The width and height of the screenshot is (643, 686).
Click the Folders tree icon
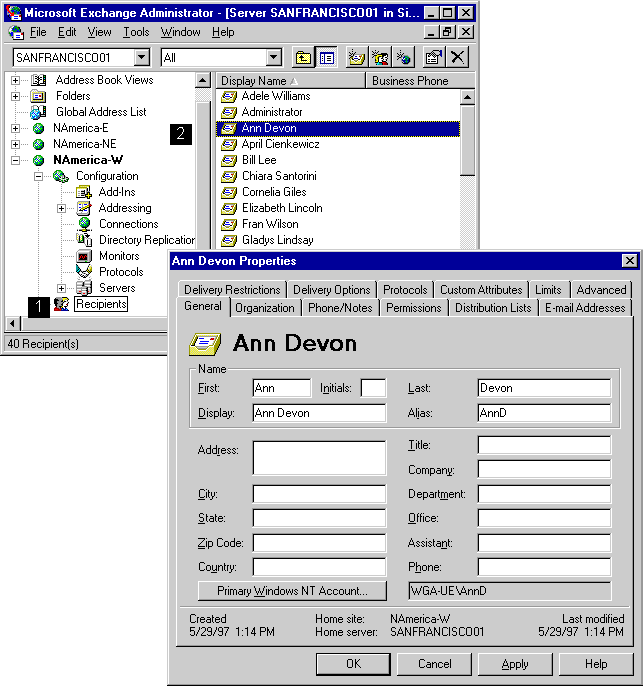click(x=38, y=96)
